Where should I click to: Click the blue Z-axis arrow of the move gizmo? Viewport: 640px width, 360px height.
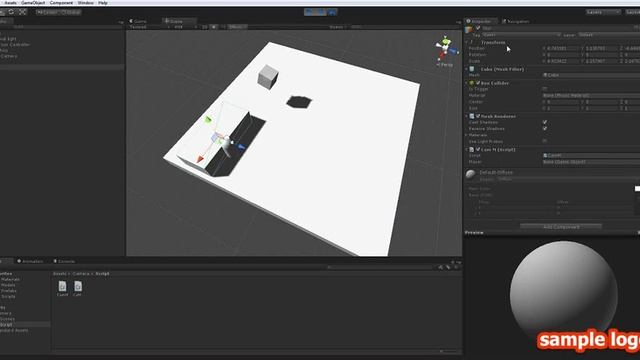[x=241, y=147]
